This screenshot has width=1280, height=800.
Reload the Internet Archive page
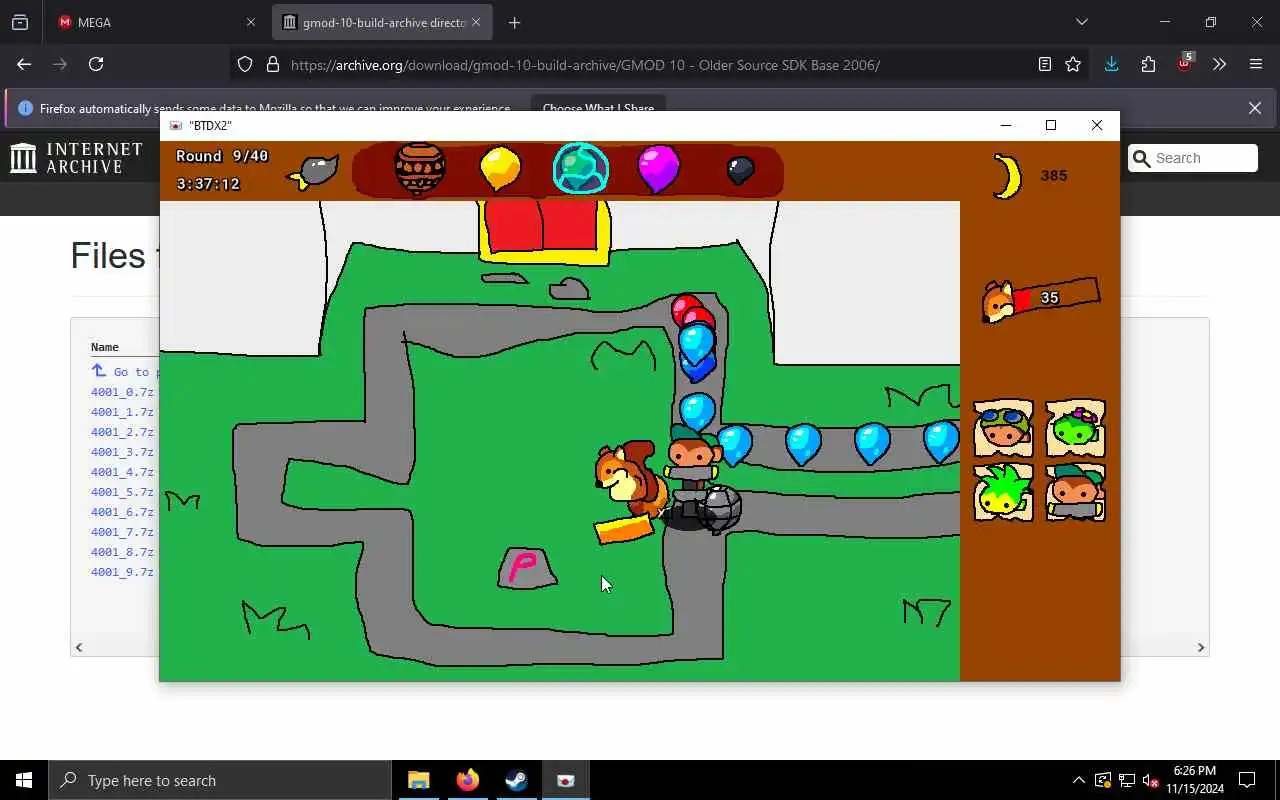pos(96,64)
